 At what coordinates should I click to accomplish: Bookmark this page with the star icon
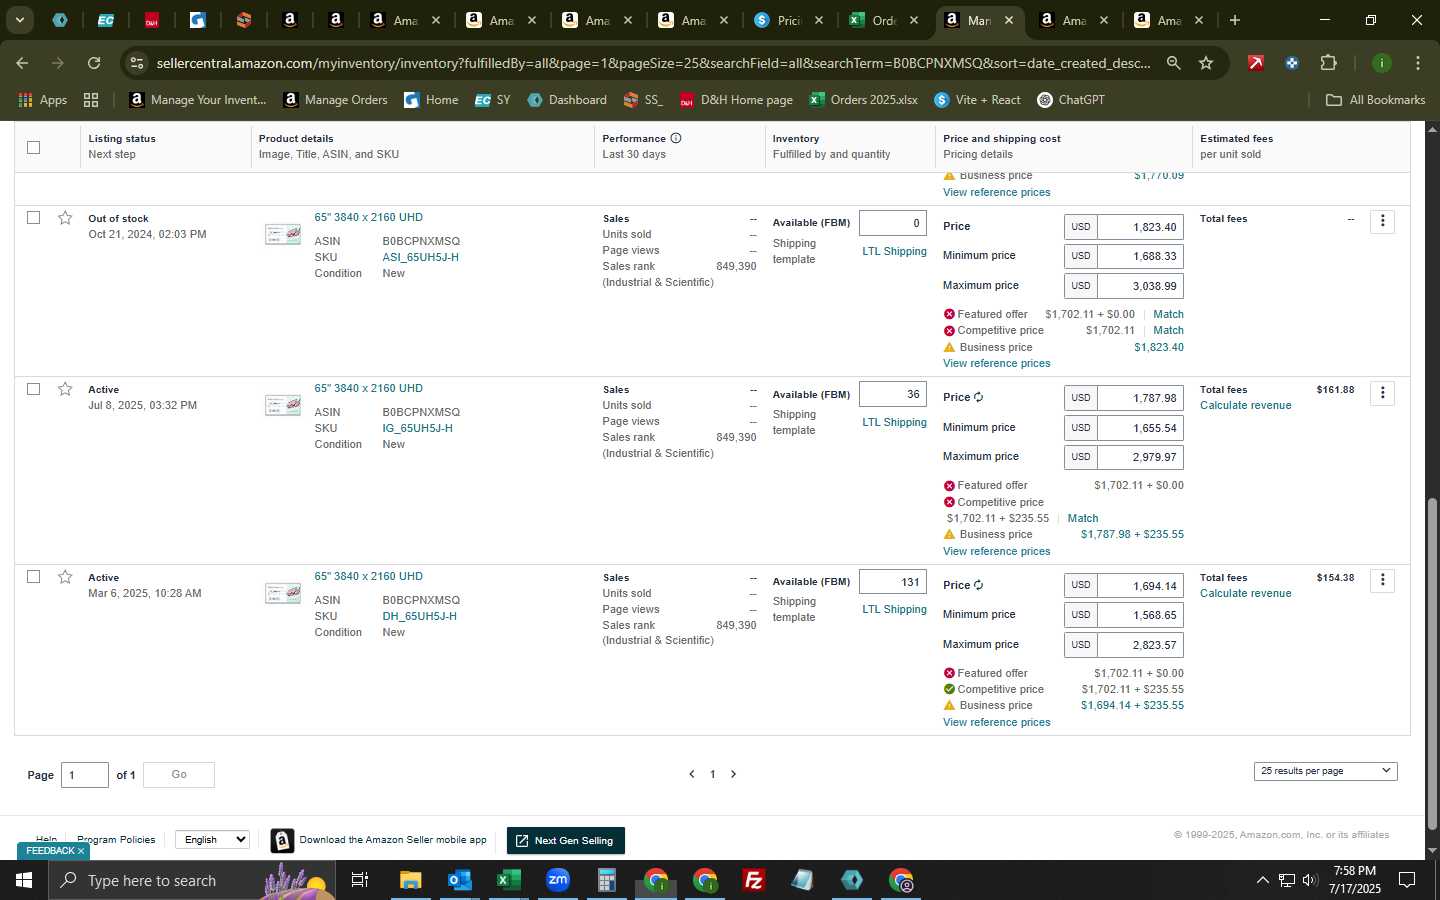pos(1206,63)
